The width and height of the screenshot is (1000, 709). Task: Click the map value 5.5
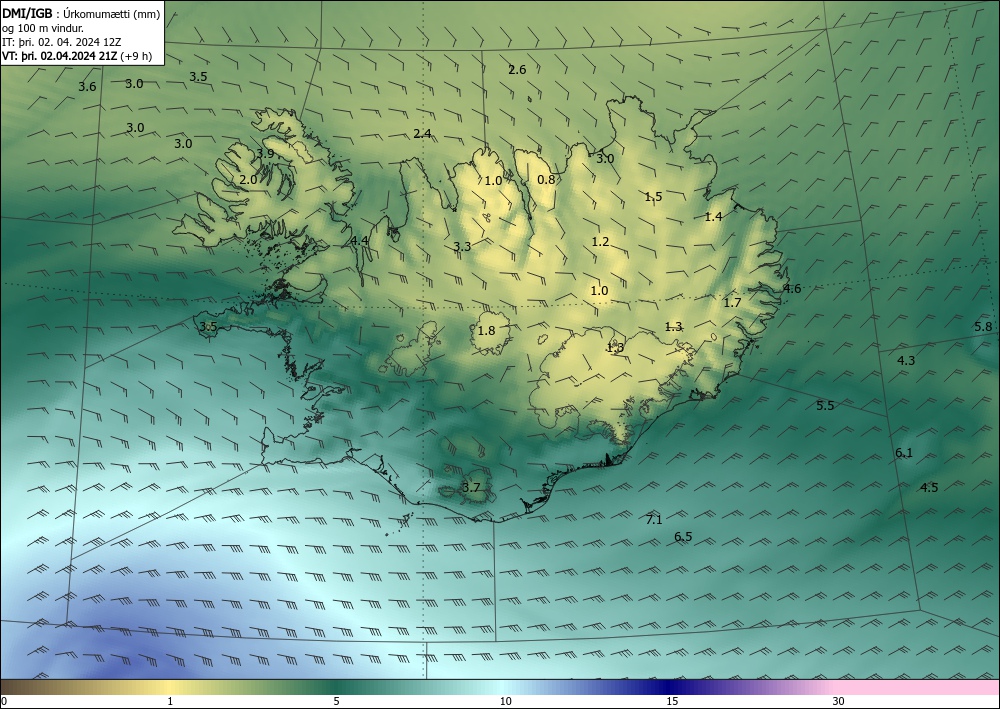(825, 406)
